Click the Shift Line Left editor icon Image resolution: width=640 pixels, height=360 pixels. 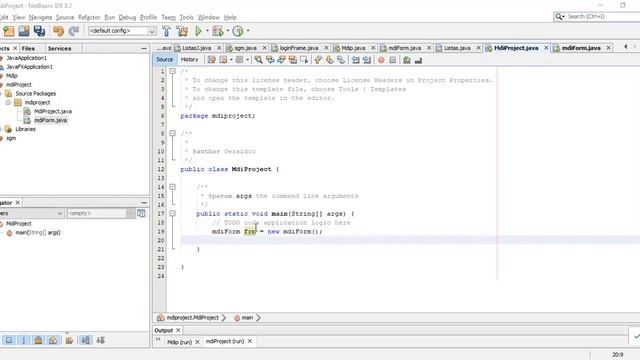[x=356, y=60]
